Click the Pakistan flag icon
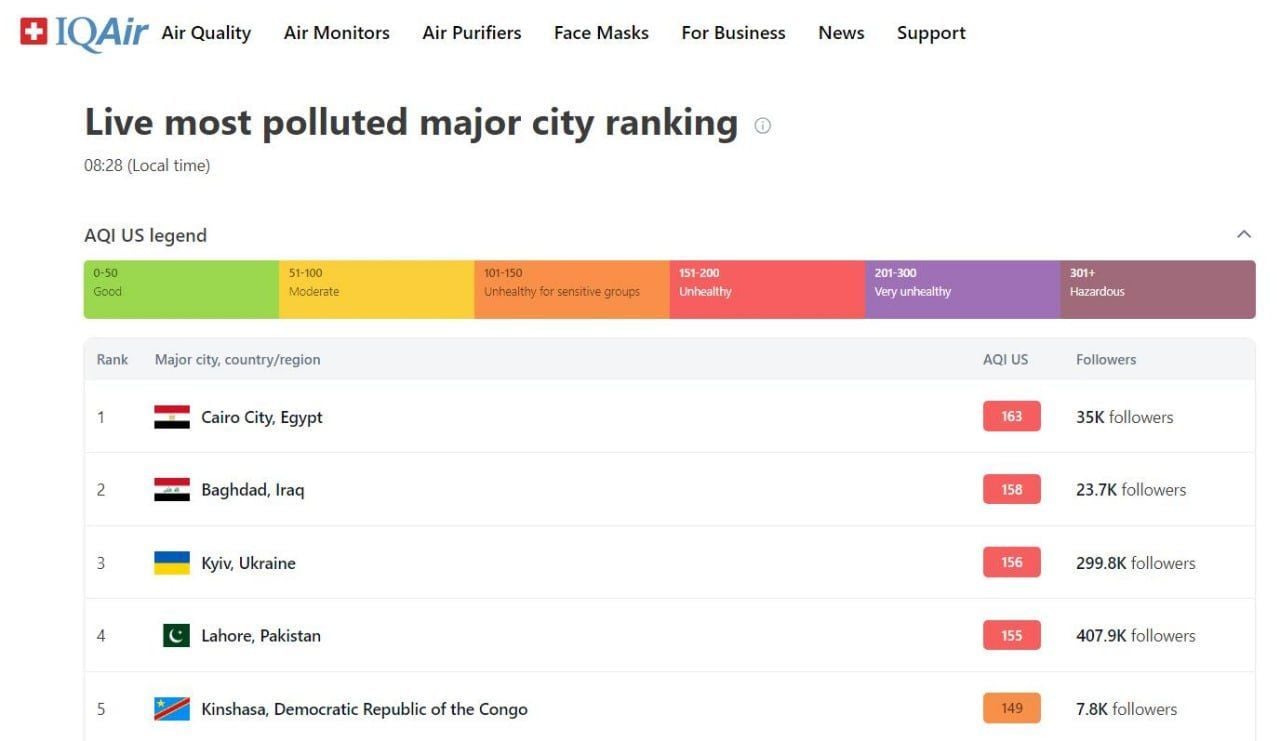The height and width of the screenshot is (741, 1280). (x=176, y=635)
